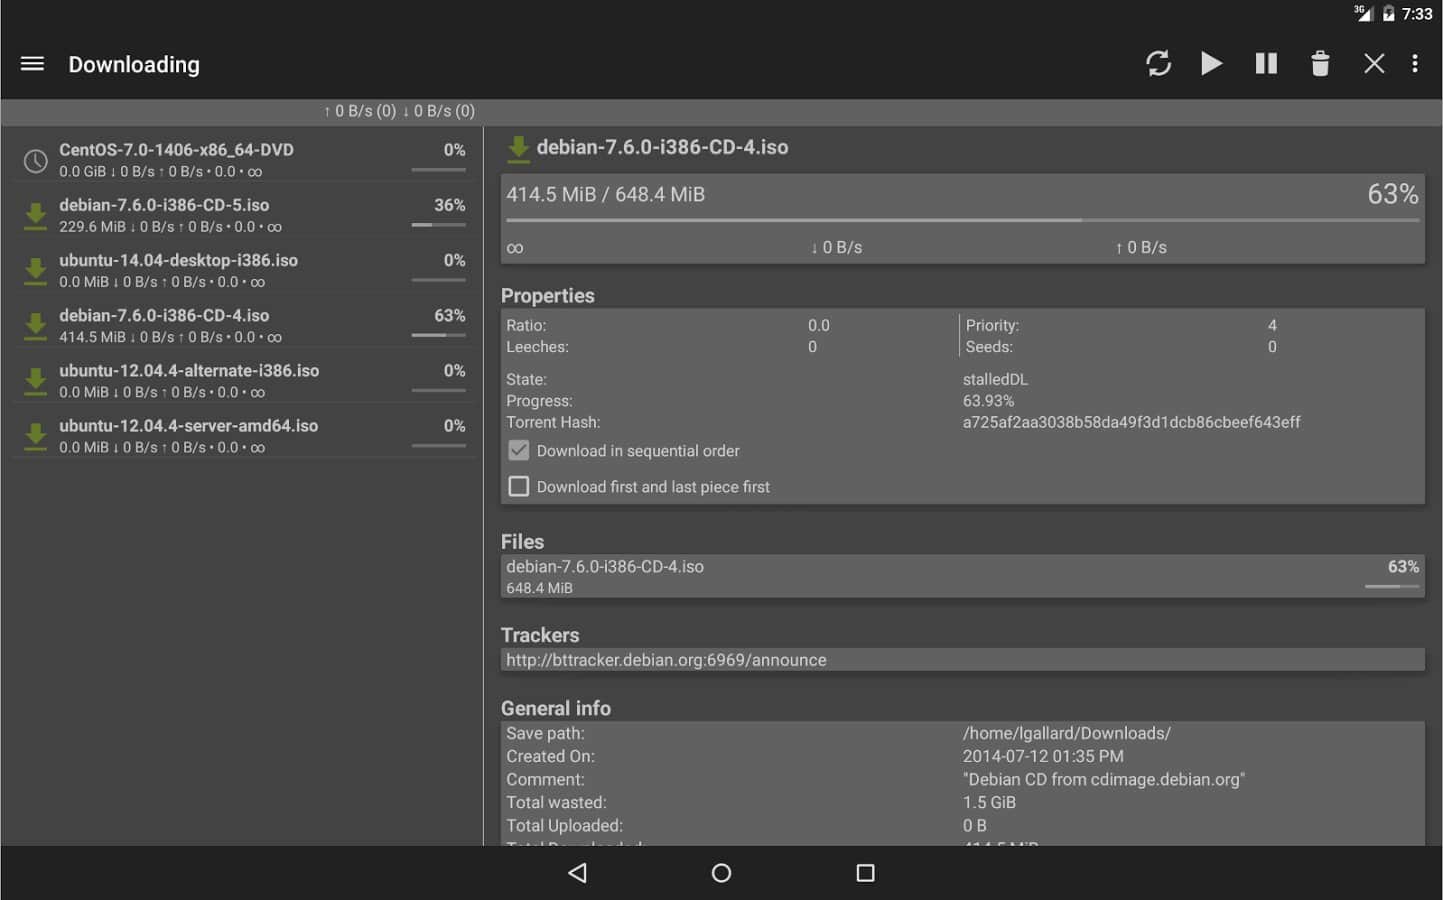Click the refresh torrents icon
The width and height of the screenshot is (1443, 900).
pyautogui.click(x=1158, y=64)
